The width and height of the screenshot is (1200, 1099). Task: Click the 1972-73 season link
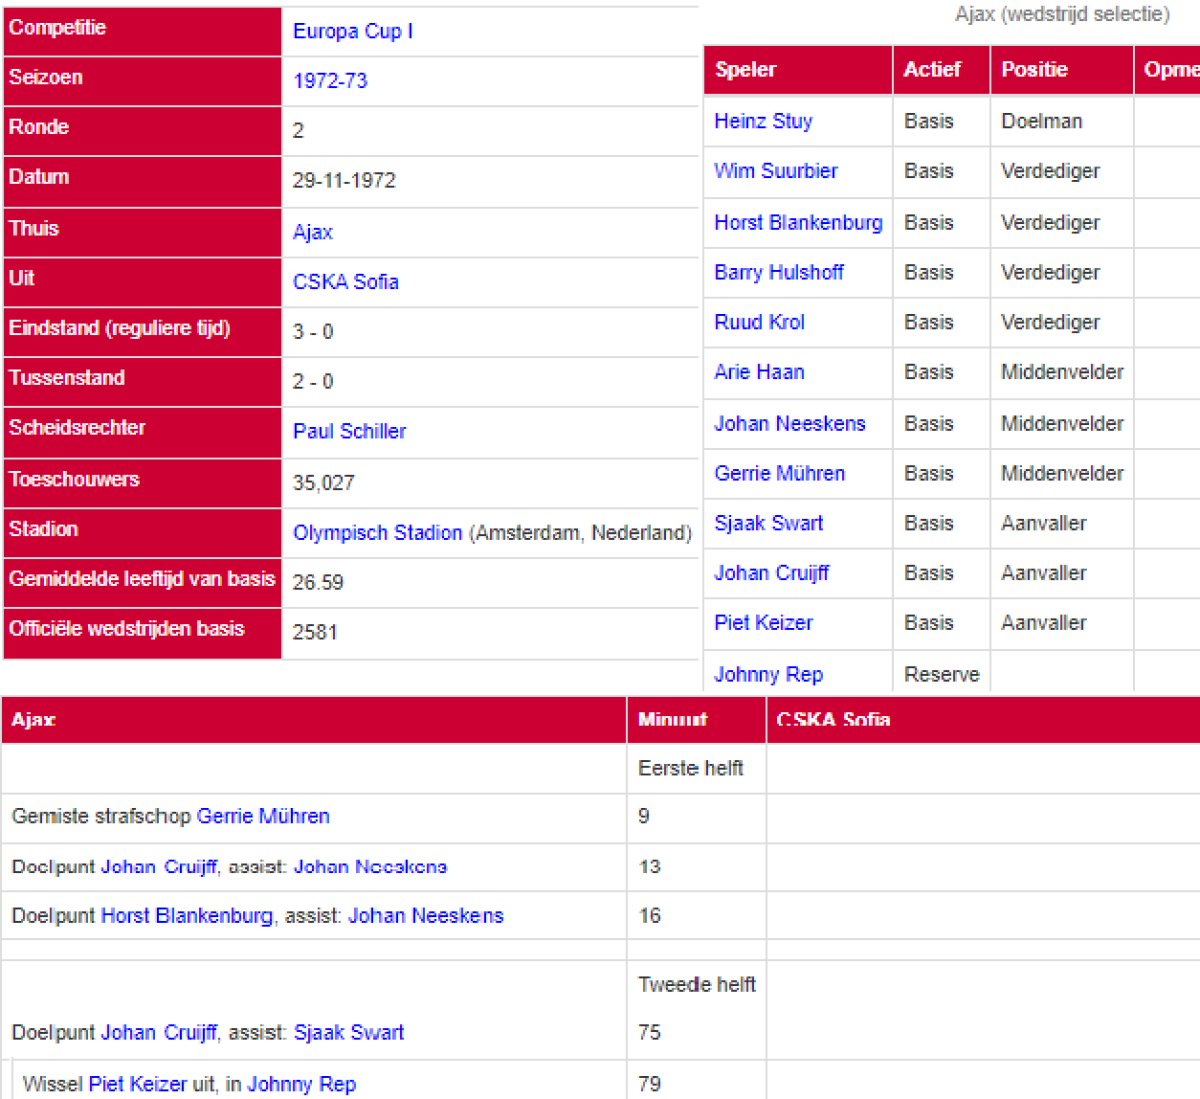tap(330, 81)
